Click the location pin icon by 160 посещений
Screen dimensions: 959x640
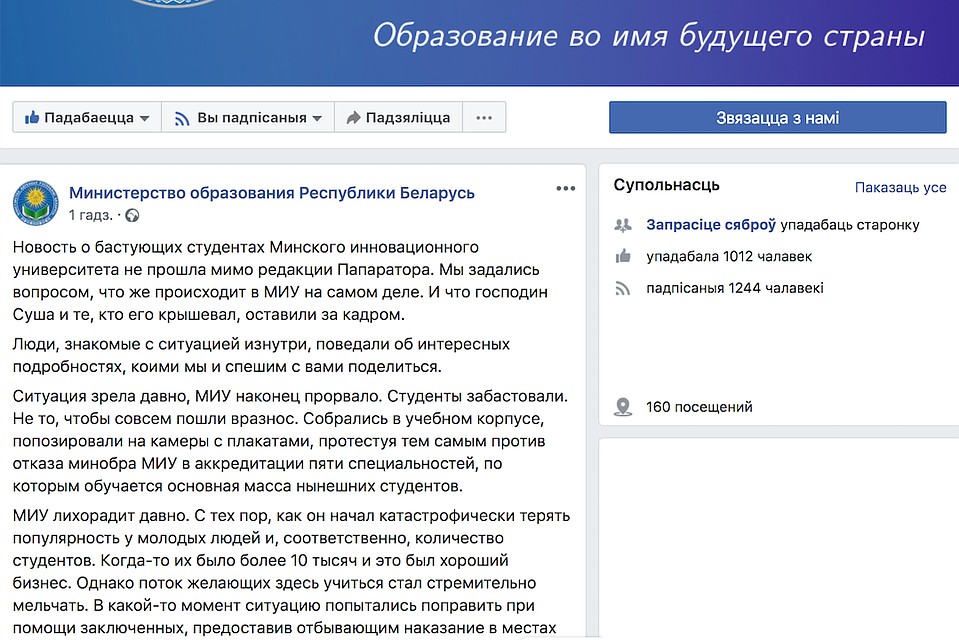coord(623,407)
